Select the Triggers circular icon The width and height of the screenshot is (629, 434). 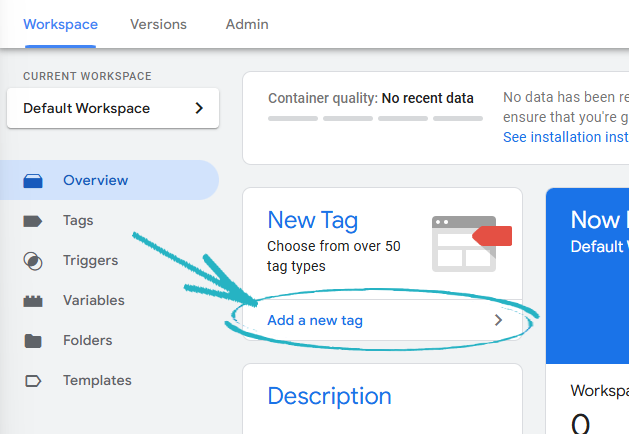point(33,261)
